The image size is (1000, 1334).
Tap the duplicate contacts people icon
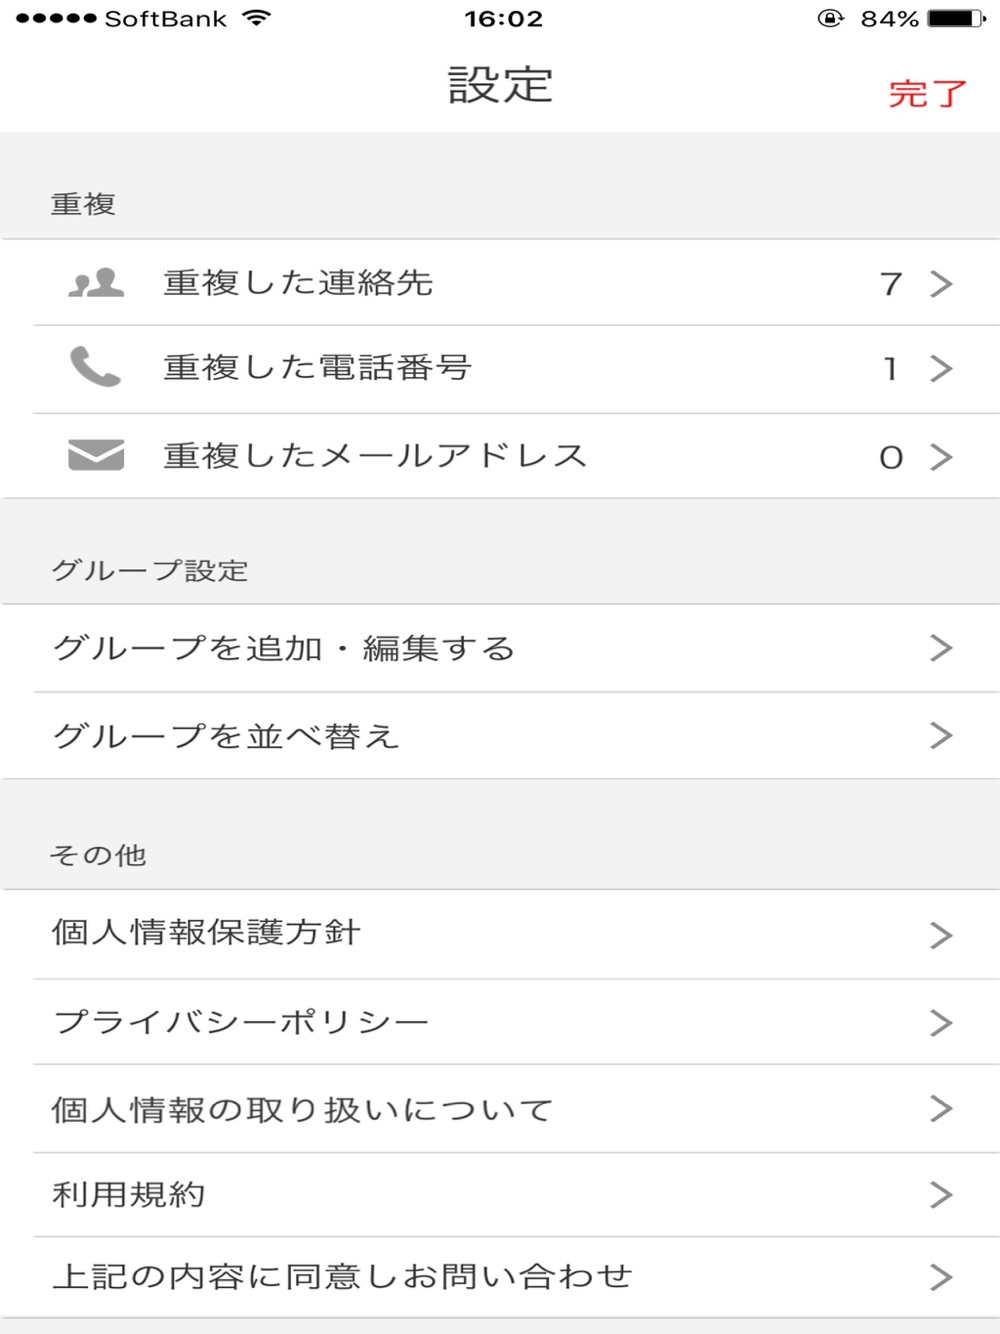click(x=96, y=283)
